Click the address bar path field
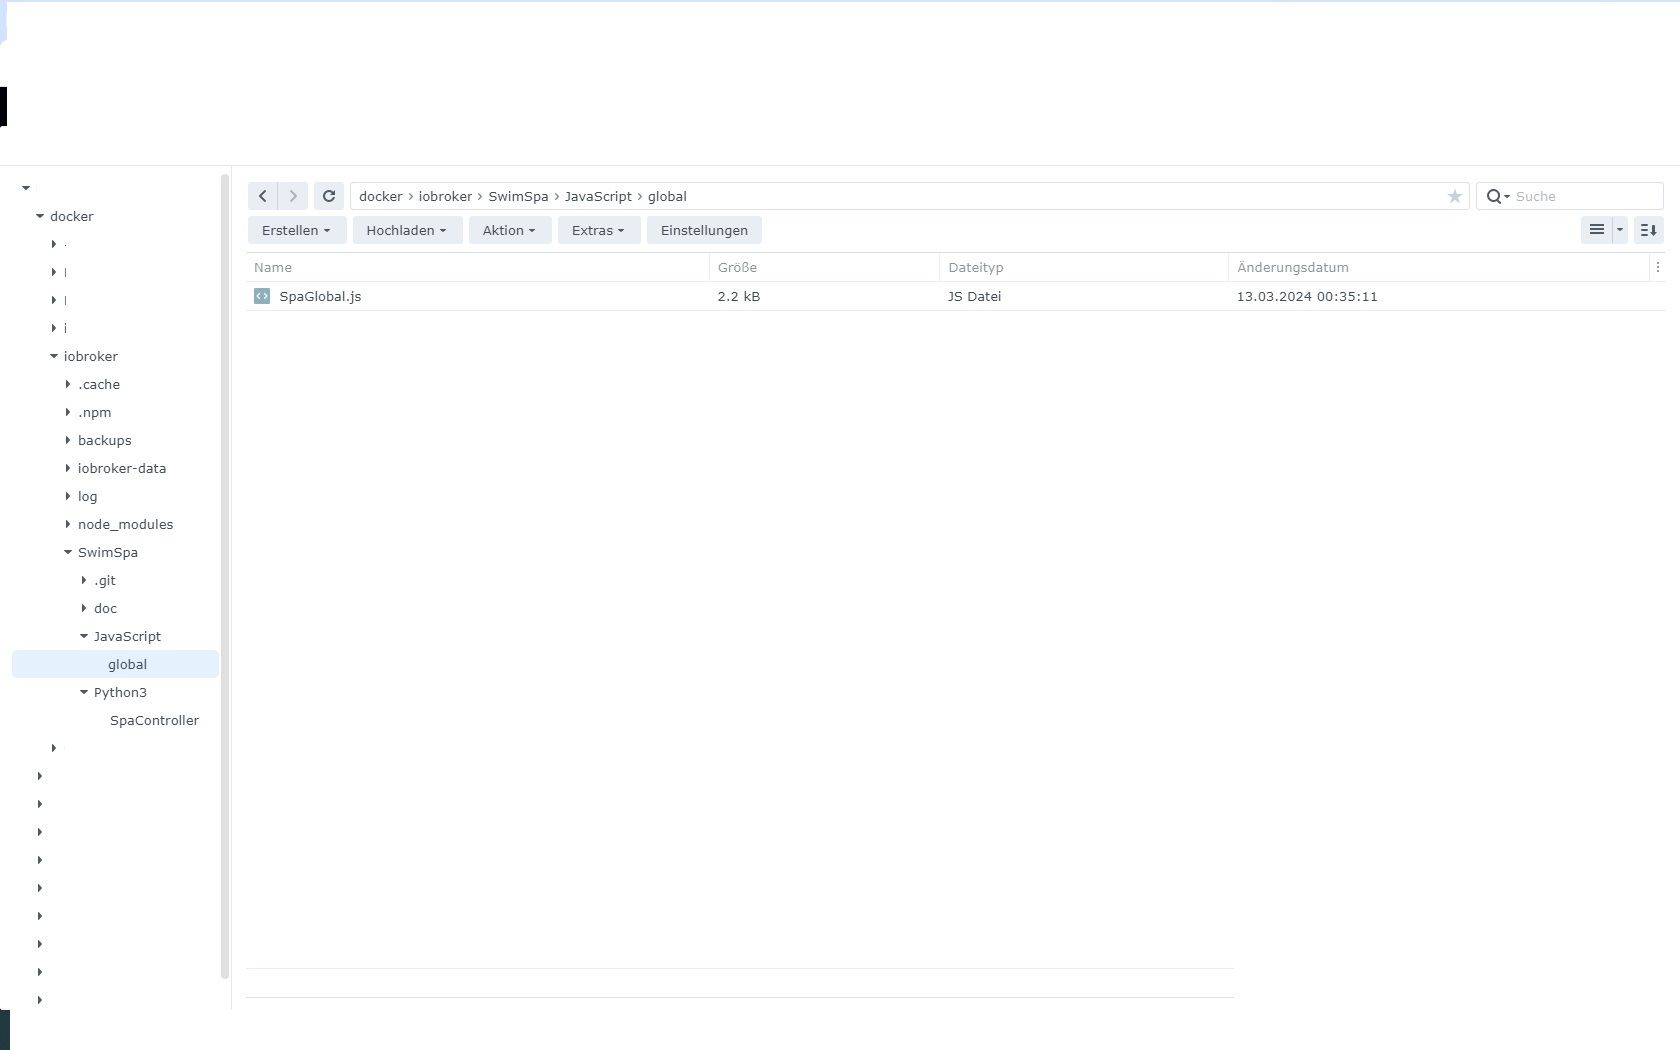Screen dimensions: 1680x1050 [909, 196]
